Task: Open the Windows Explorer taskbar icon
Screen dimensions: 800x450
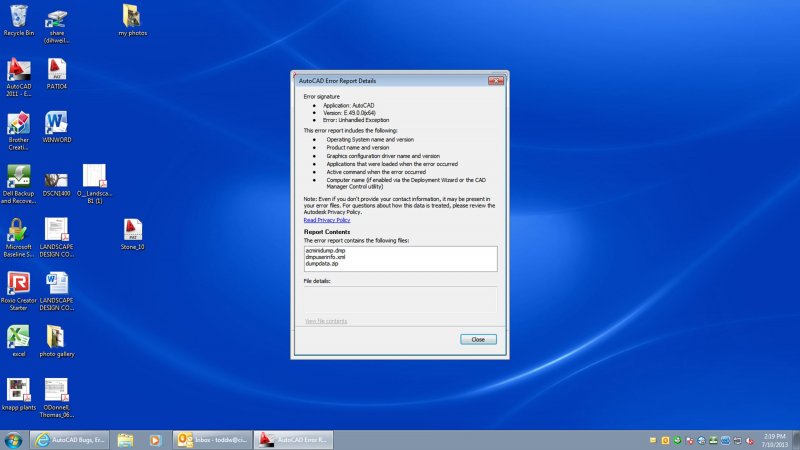Action: (126, 440)
